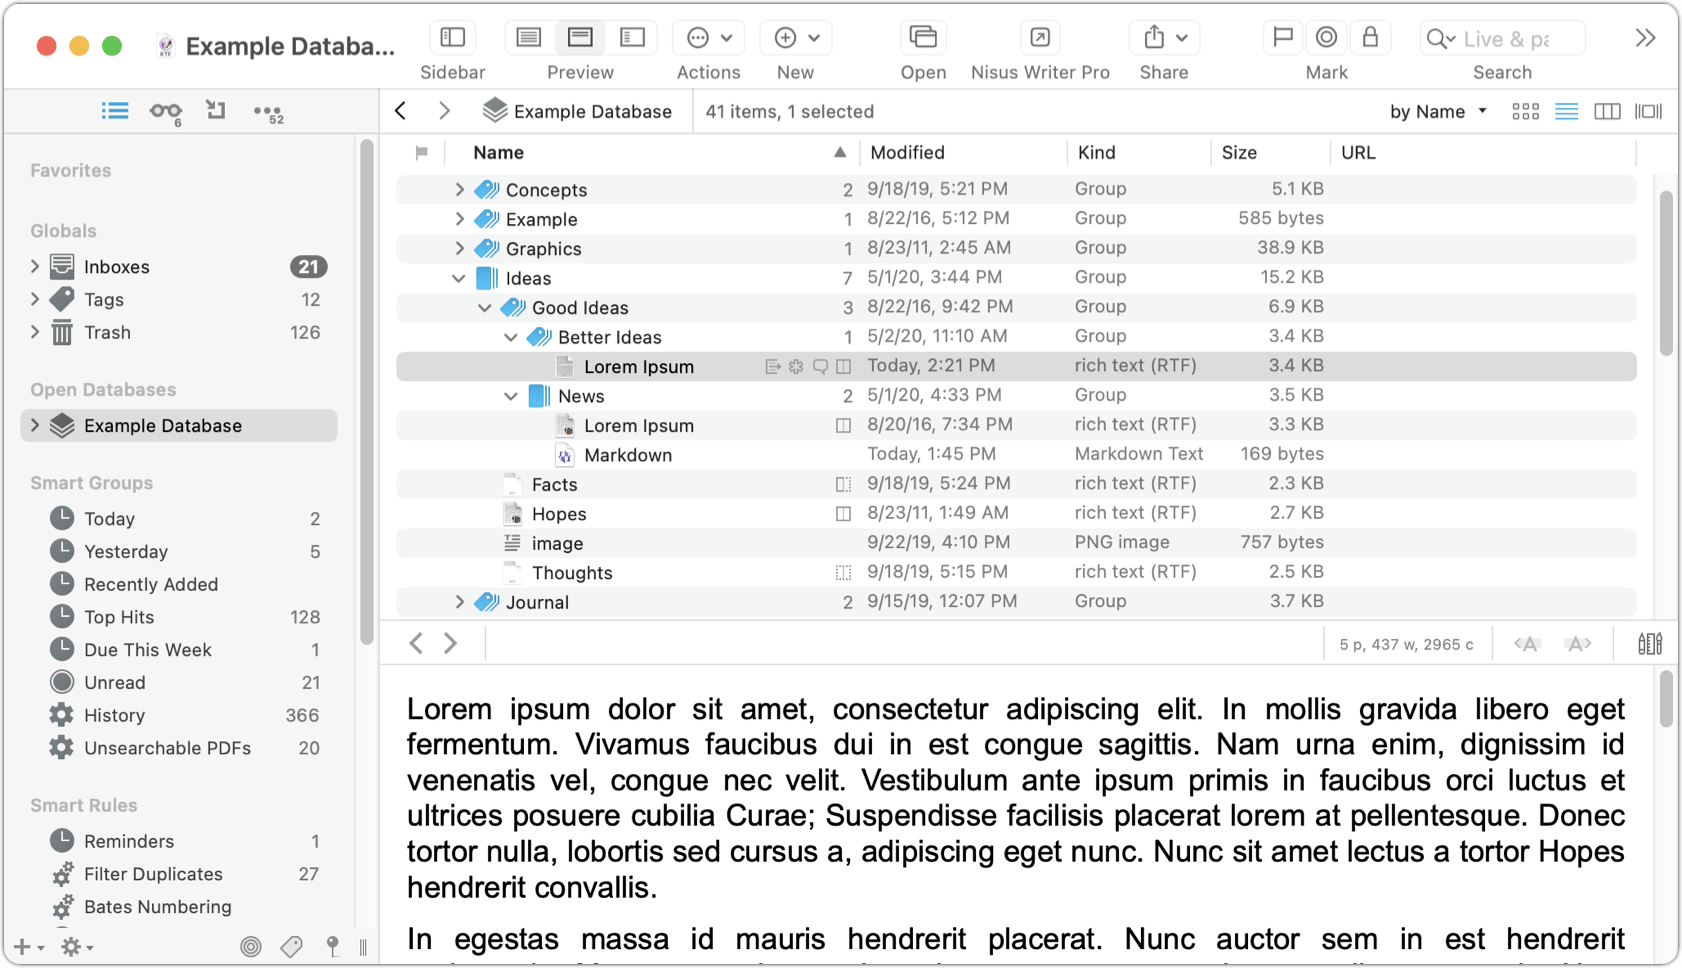Expand the Concepts group
This screenshot has width=1682, height=968.
[x=459, y=189]
